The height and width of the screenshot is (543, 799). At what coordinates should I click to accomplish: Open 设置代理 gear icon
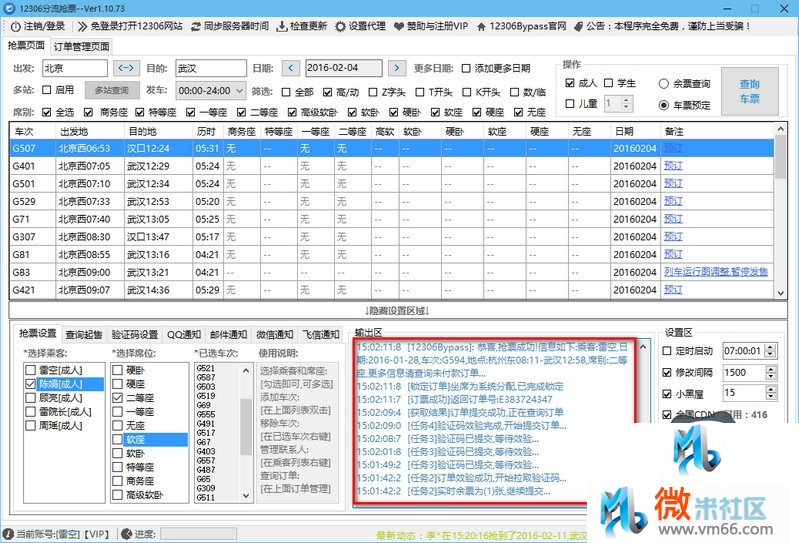tap(340, 26)
